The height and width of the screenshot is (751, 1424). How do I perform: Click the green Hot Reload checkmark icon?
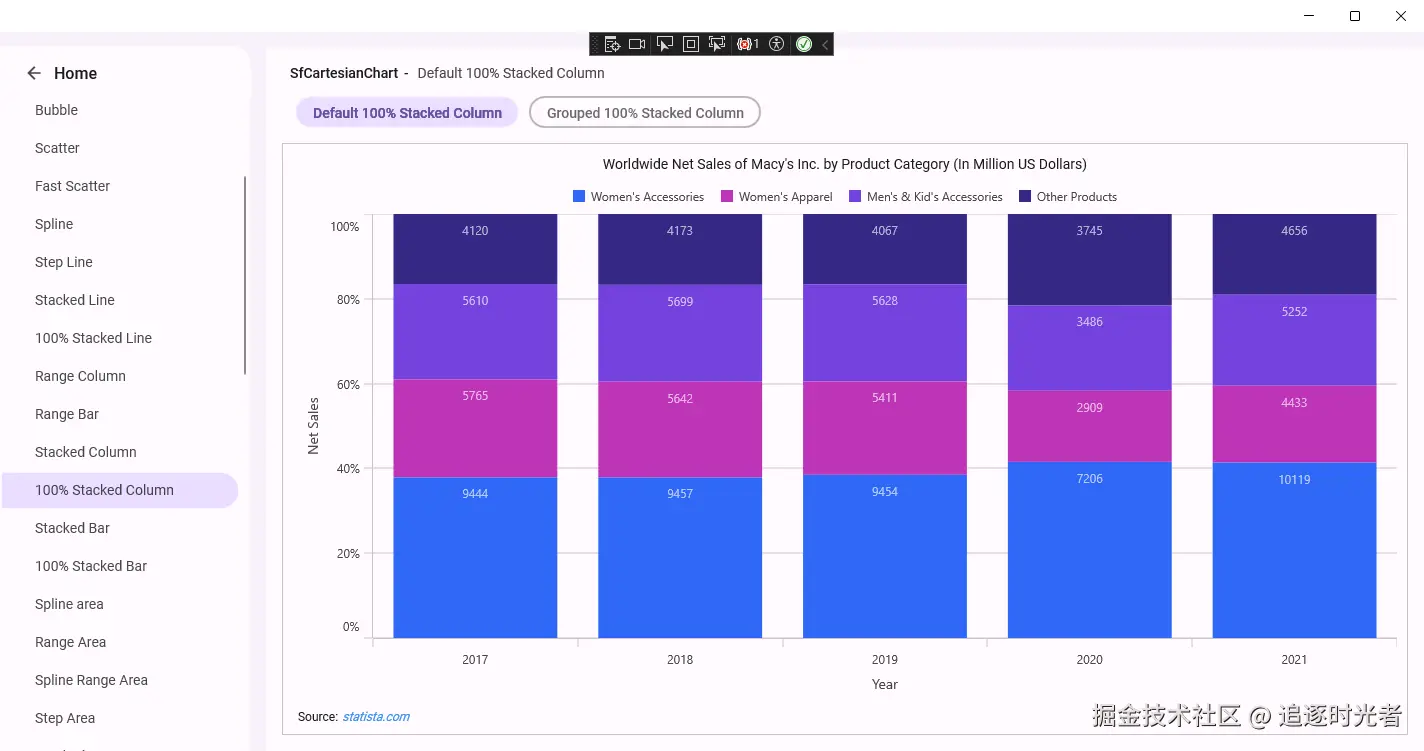tap(804, 44)
